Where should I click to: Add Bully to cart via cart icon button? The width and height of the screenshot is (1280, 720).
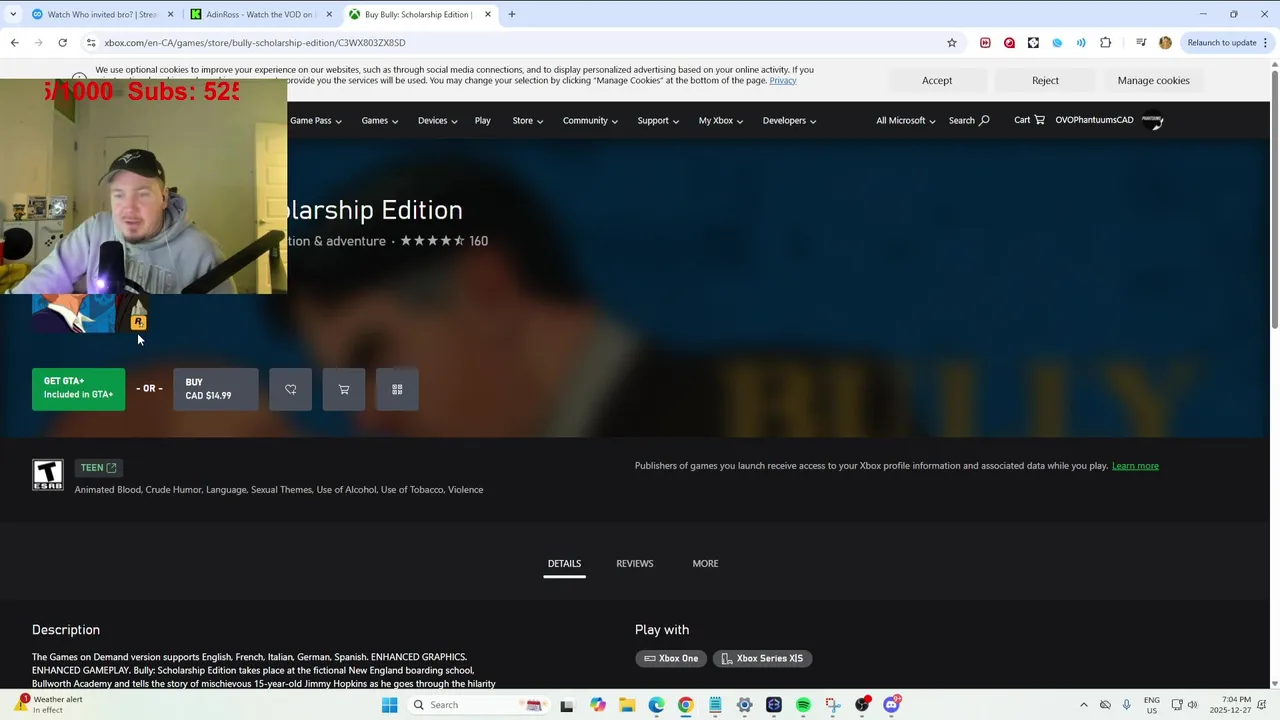click(x=344, y=389)
